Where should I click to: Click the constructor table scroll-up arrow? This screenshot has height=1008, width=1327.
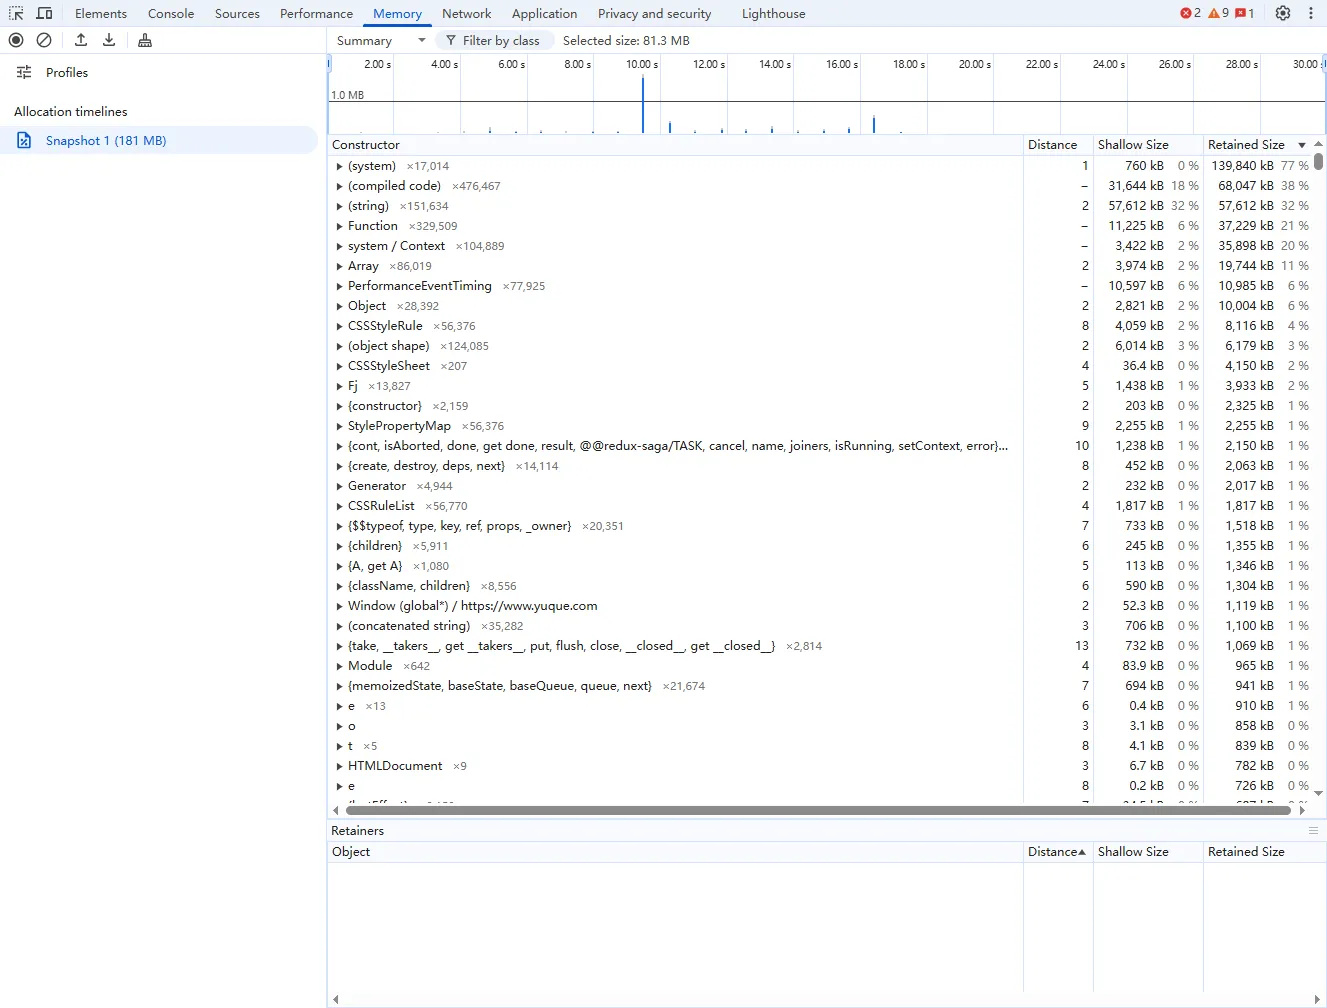[x=1318, y=145]
